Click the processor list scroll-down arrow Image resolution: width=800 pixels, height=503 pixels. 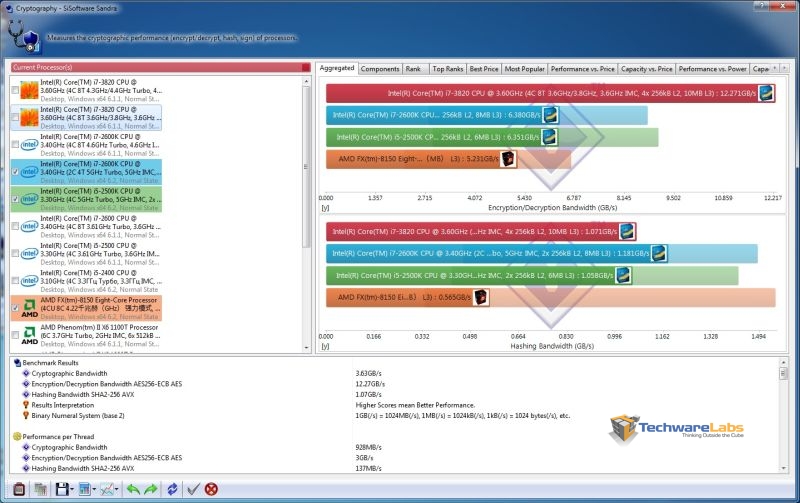(x=307, y=348)
